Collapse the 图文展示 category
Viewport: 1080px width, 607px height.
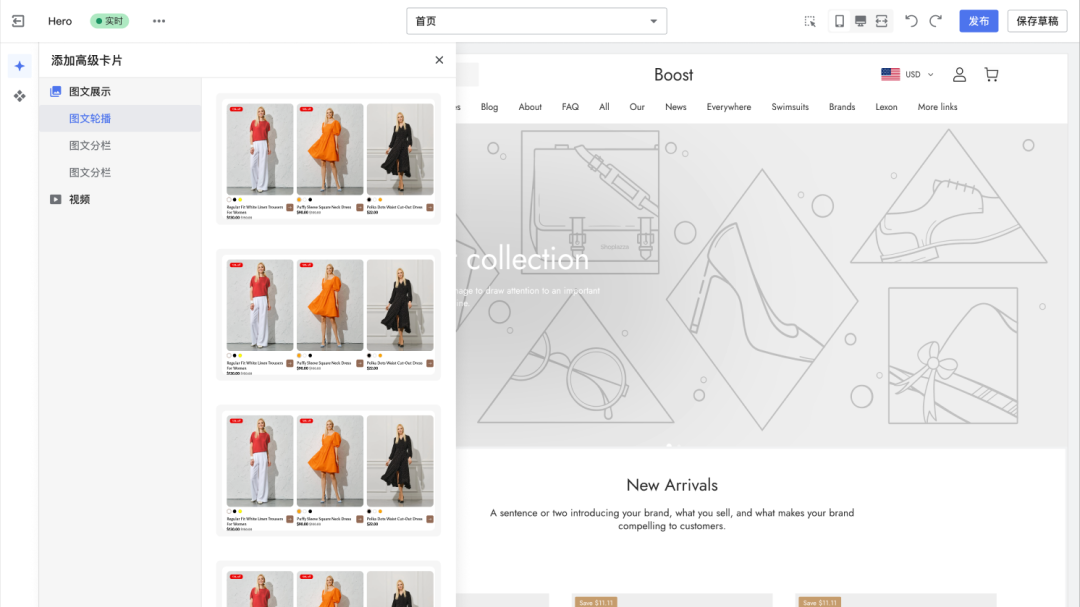click(x=90, y=92)
